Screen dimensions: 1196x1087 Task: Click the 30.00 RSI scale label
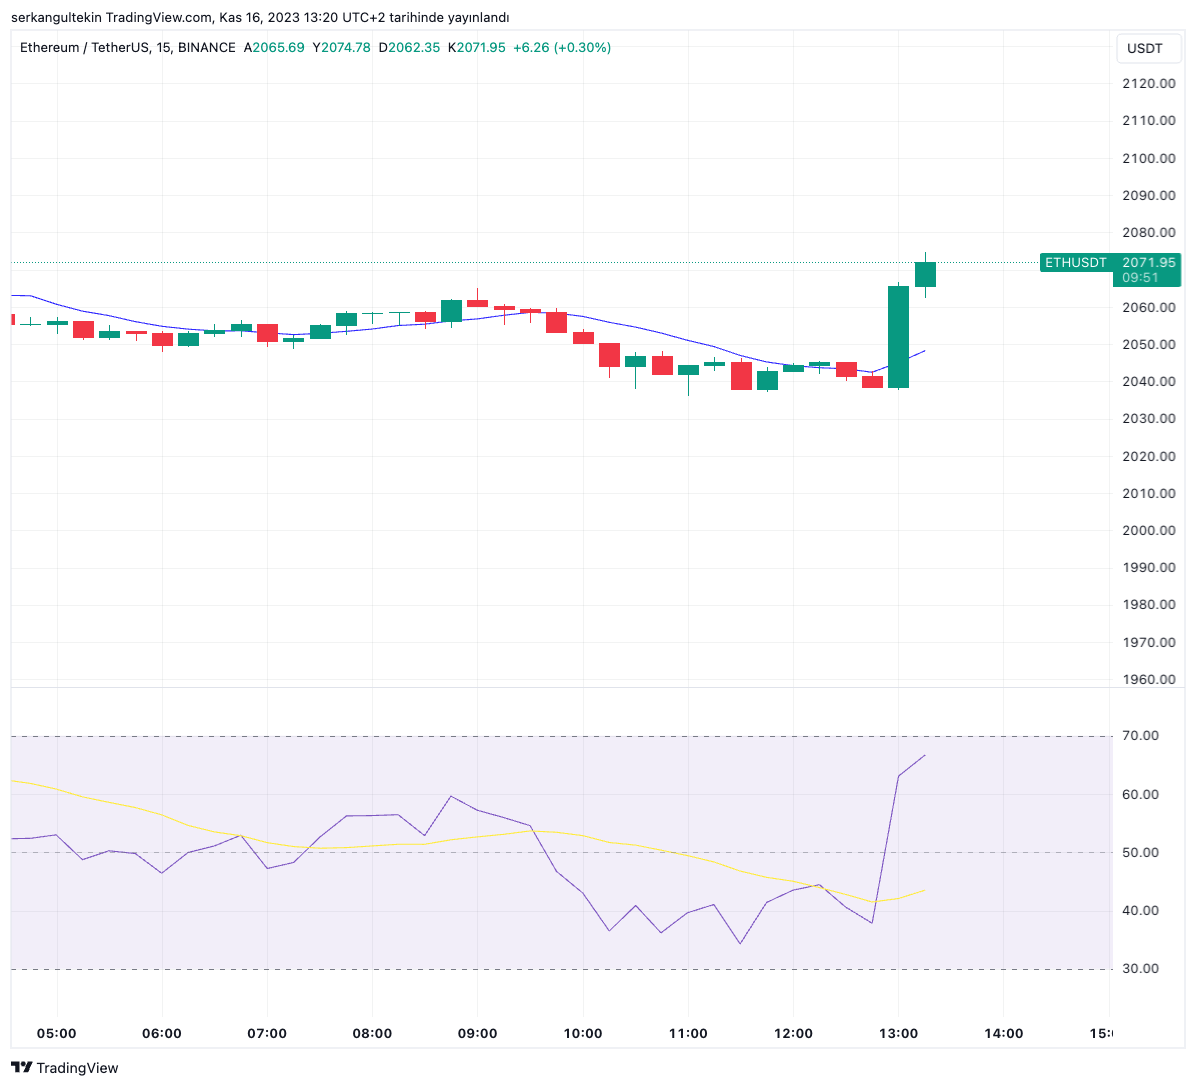pyautogui.click(x=1140, y=968)
